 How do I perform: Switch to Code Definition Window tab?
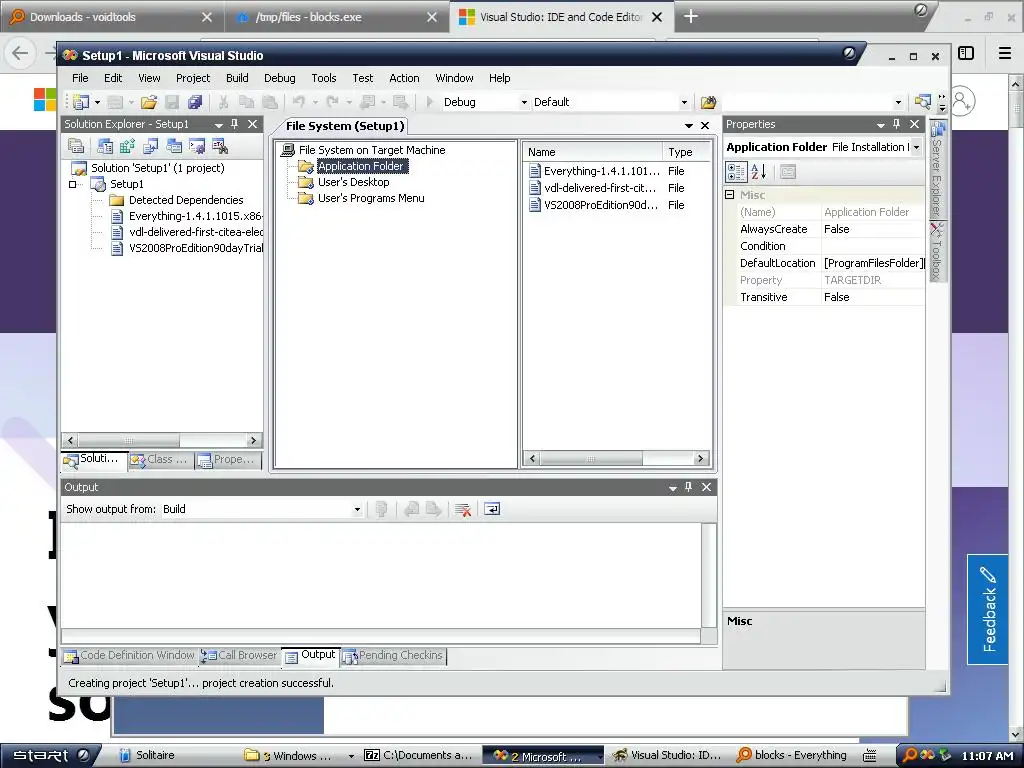tap(129, 656)
